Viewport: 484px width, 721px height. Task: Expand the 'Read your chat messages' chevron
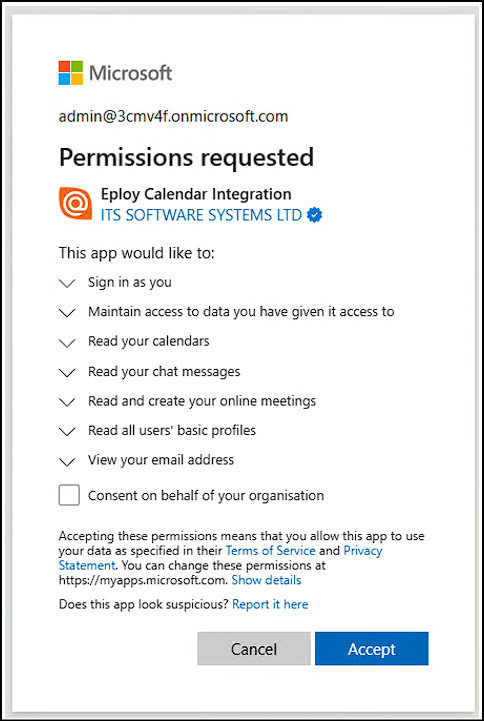(68, 372)
